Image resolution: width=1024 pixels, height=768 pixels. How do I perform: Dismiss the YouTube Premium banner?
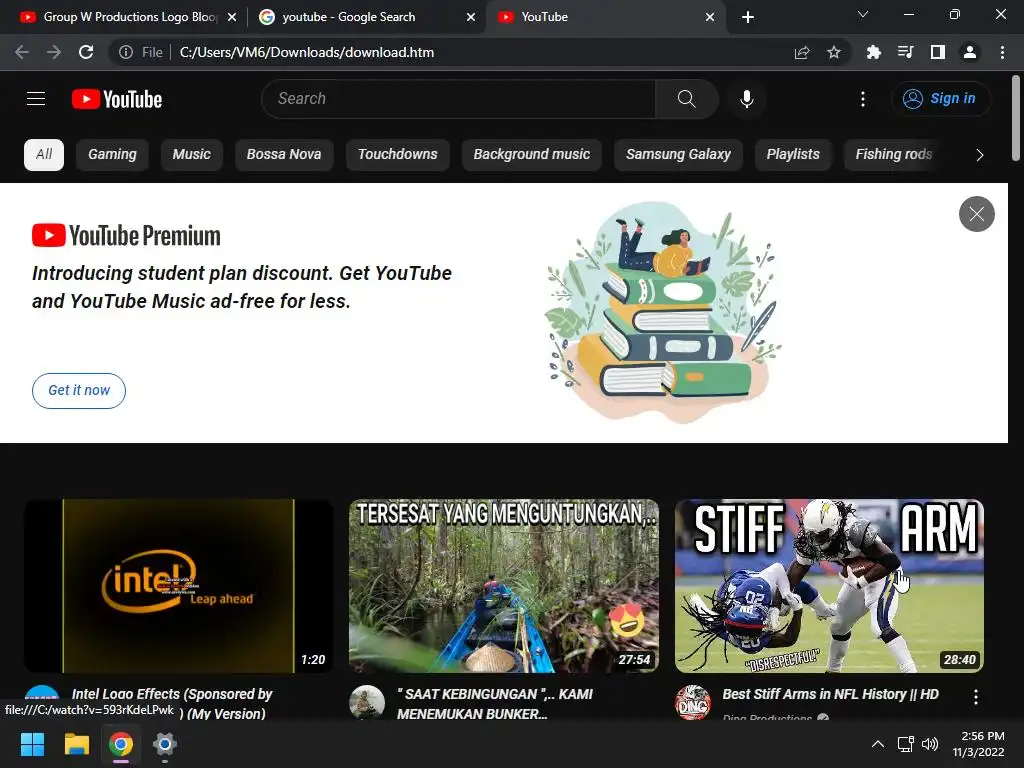click(x=976, y=214)
